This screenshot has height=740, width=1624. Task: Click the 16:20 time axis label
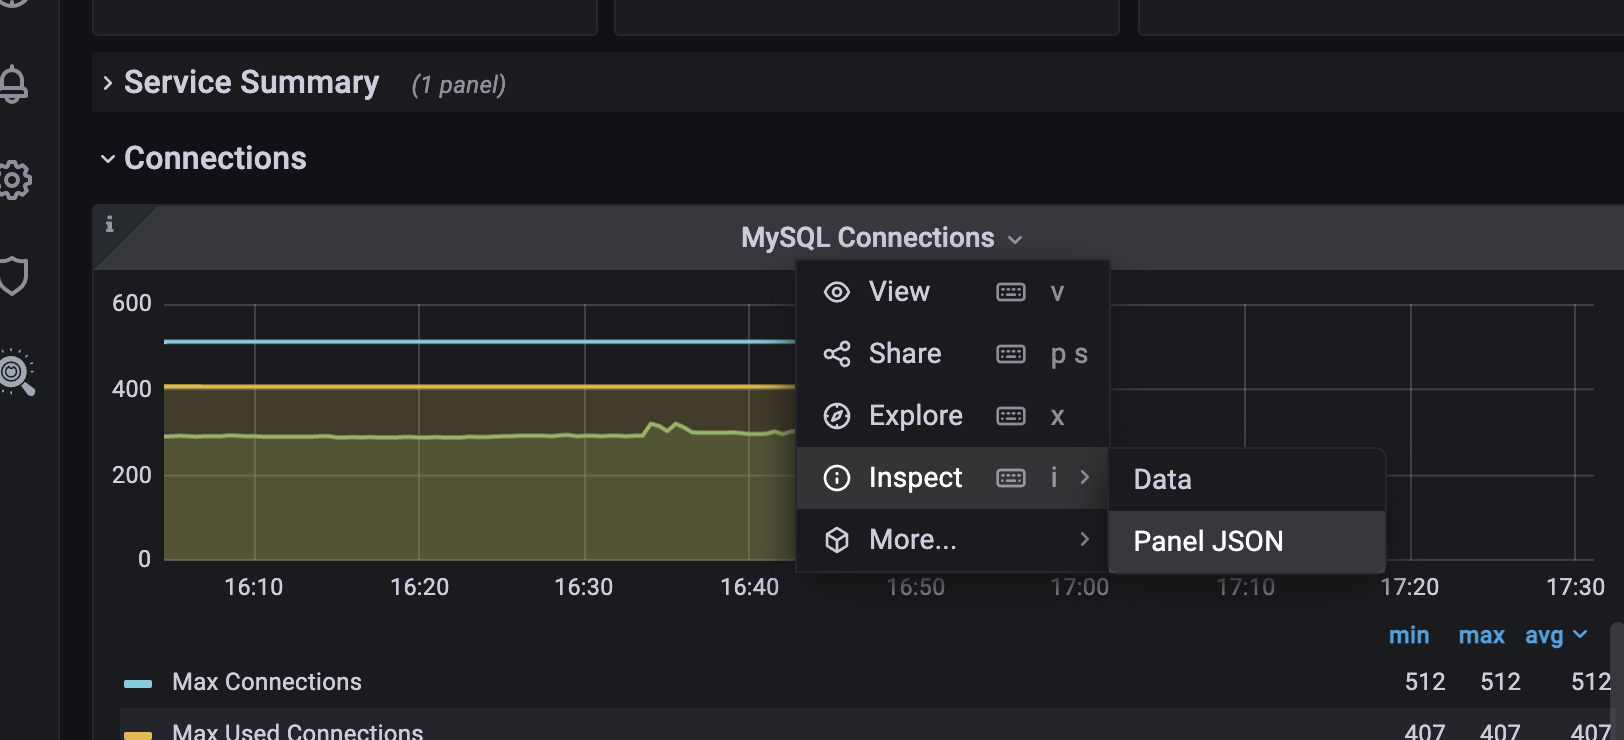(x=419, y=587)
